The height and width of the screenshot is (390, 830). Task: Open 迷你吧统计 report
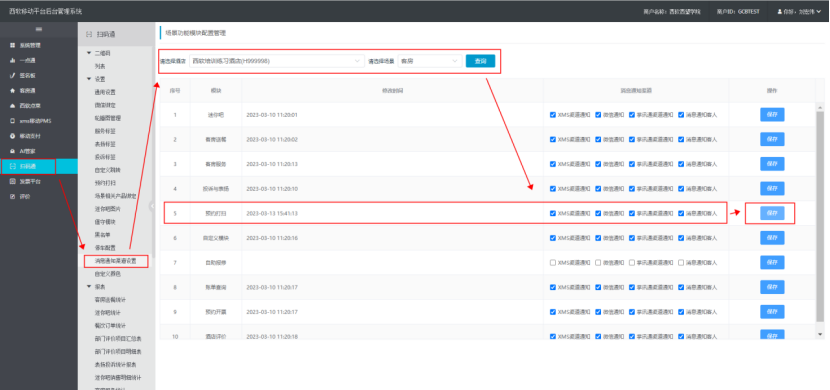pyautogui.click(x=108, y=313)
